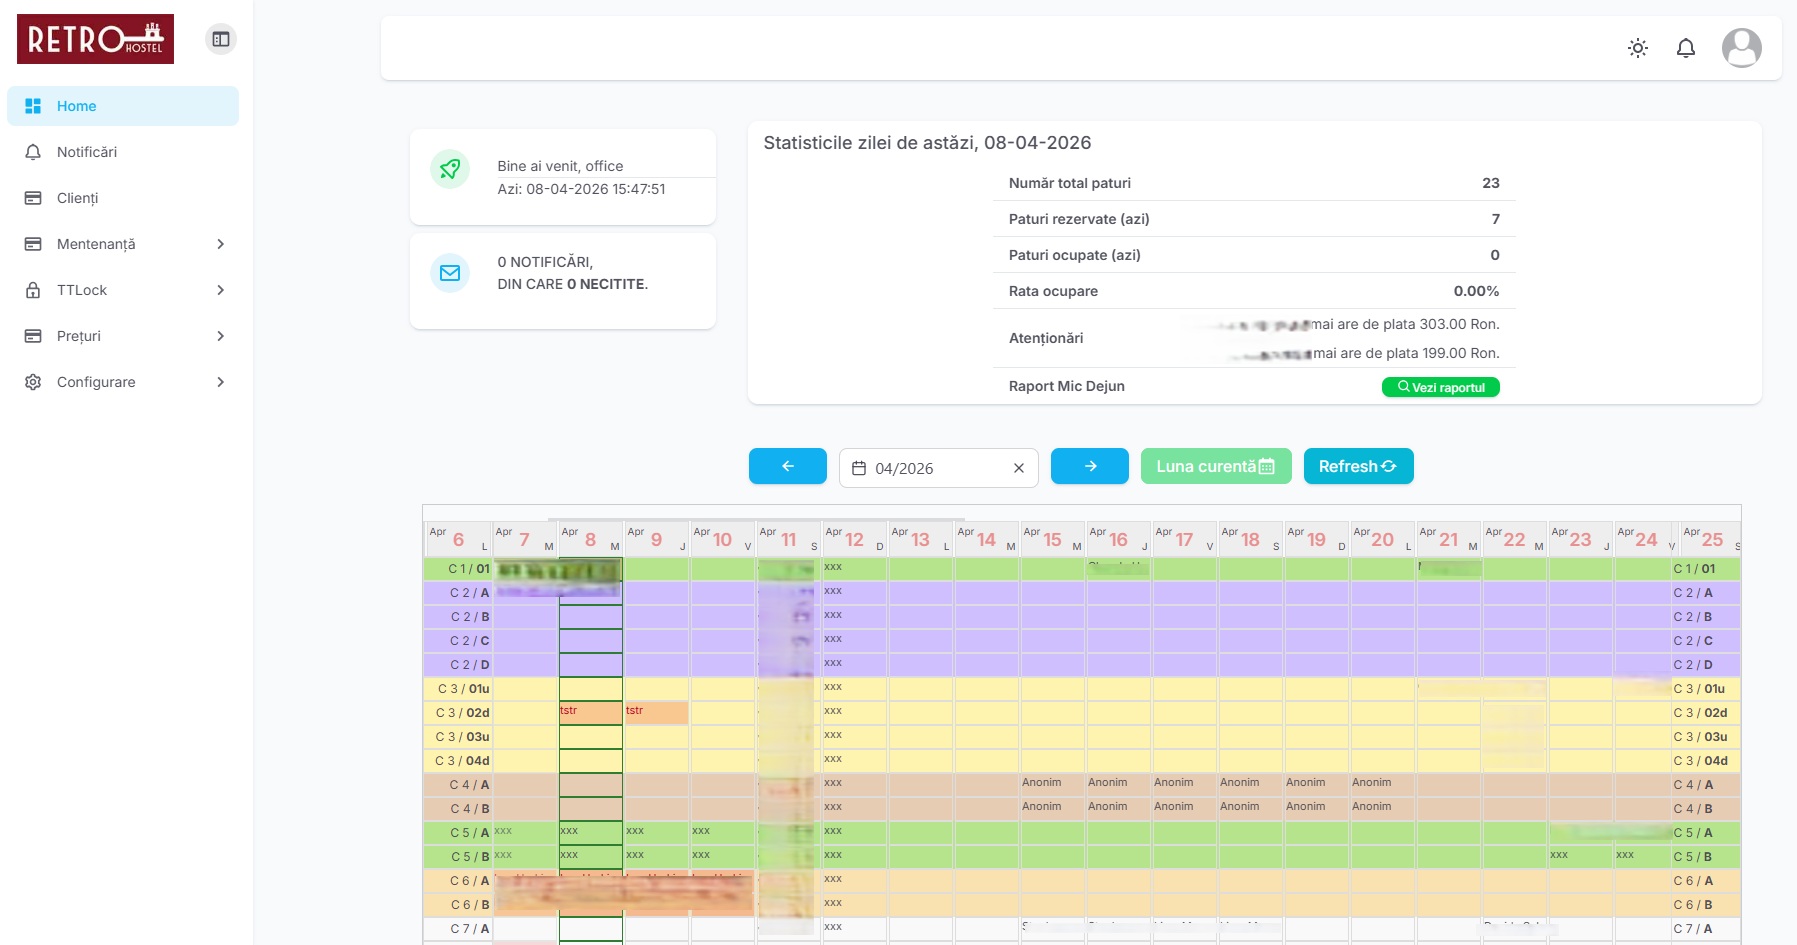
Task: Go to next month with right arrow
Action: tap(1089, 466)
